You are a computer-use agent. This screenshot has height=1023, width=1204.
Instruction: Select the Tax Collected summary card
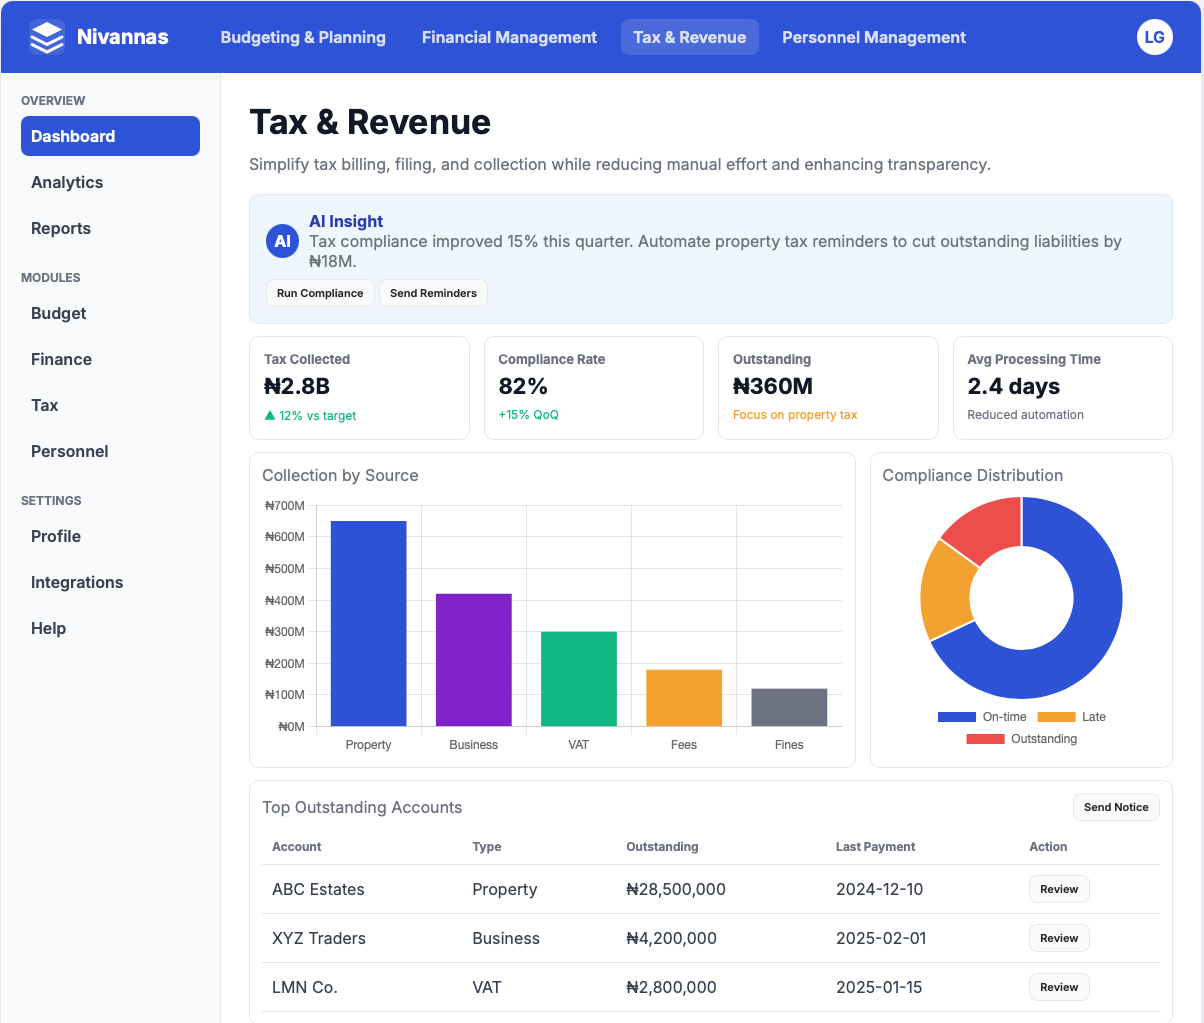[359, 388]
